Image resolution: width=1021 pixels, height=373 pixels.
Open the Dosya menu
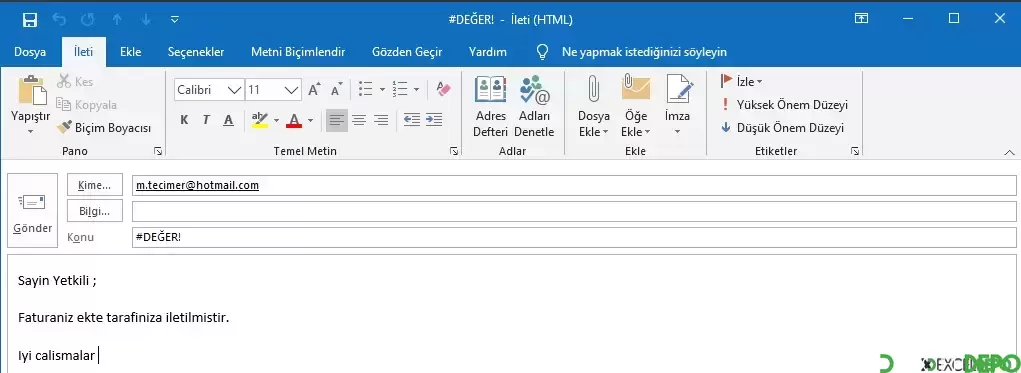point(30,52)
